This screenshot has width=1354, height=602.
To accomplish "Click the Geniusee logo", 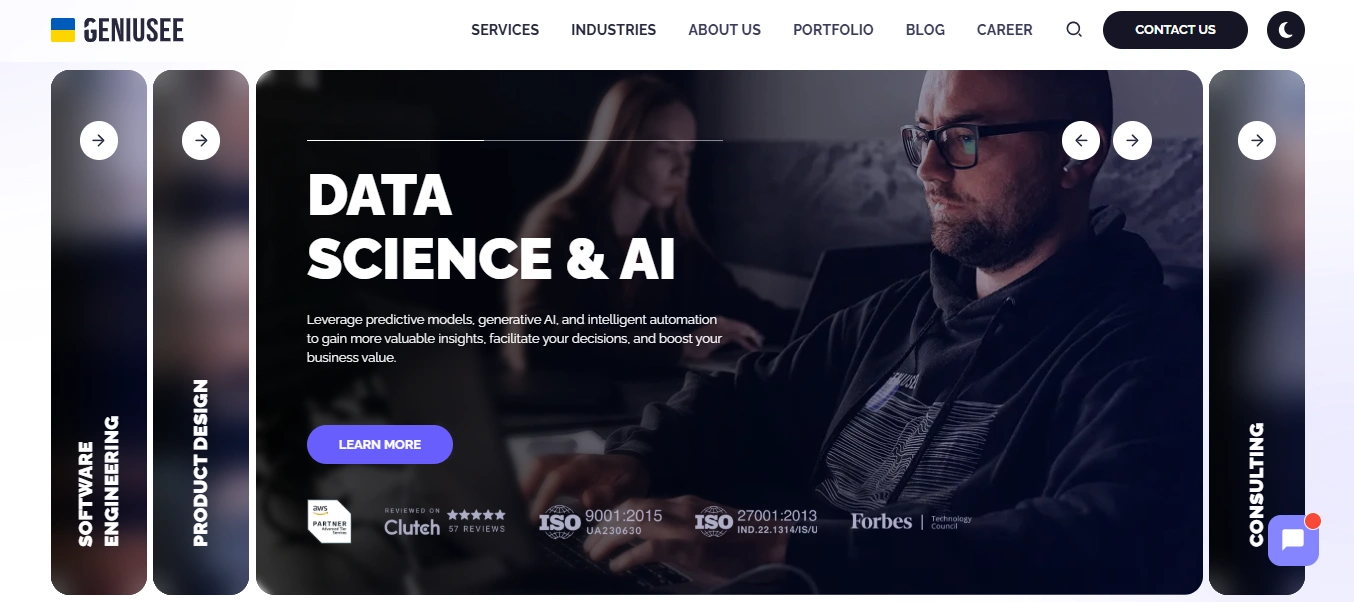I will pos(118,30).
